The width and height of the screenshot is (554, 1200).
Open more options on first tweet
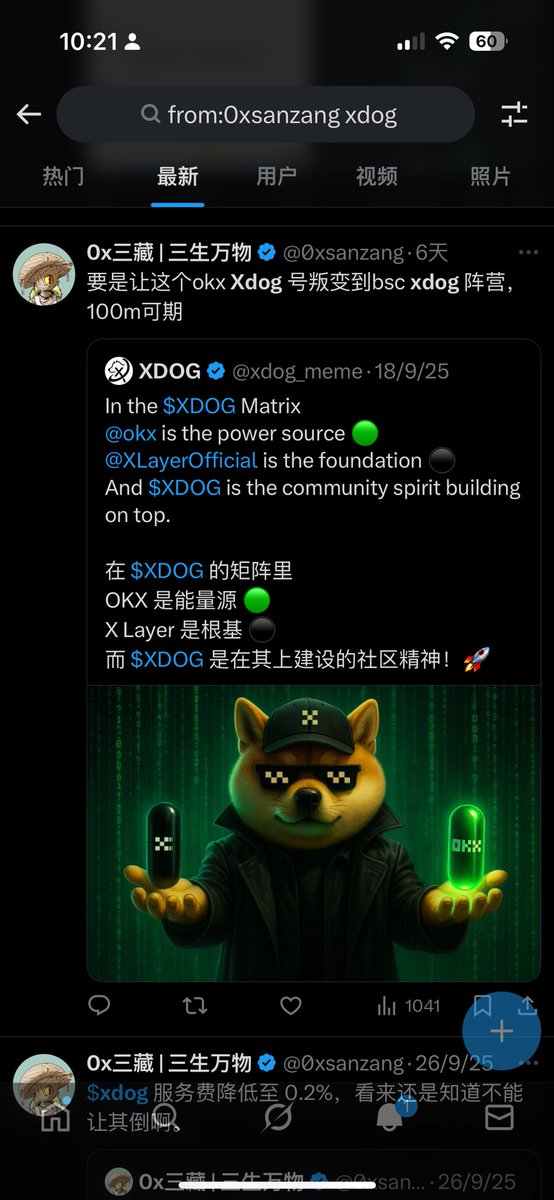click(528, 253)
